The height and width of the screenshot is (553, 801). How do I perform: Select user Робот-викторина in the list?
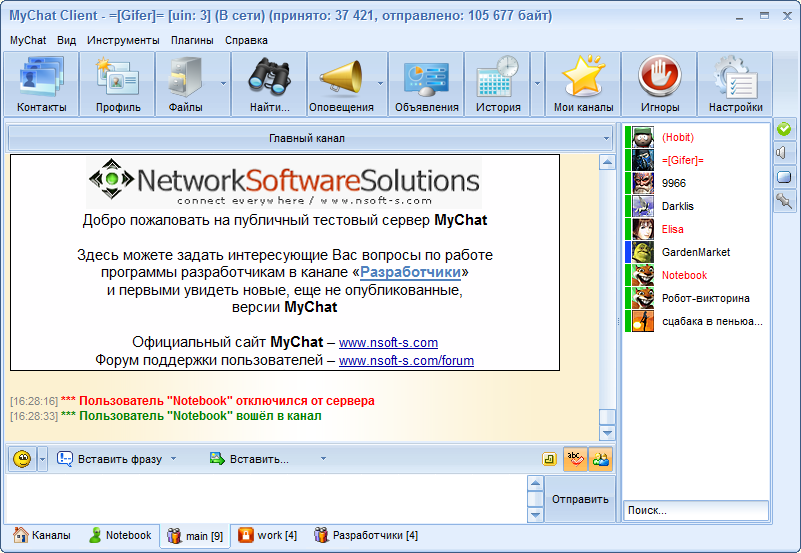point(695,298)
